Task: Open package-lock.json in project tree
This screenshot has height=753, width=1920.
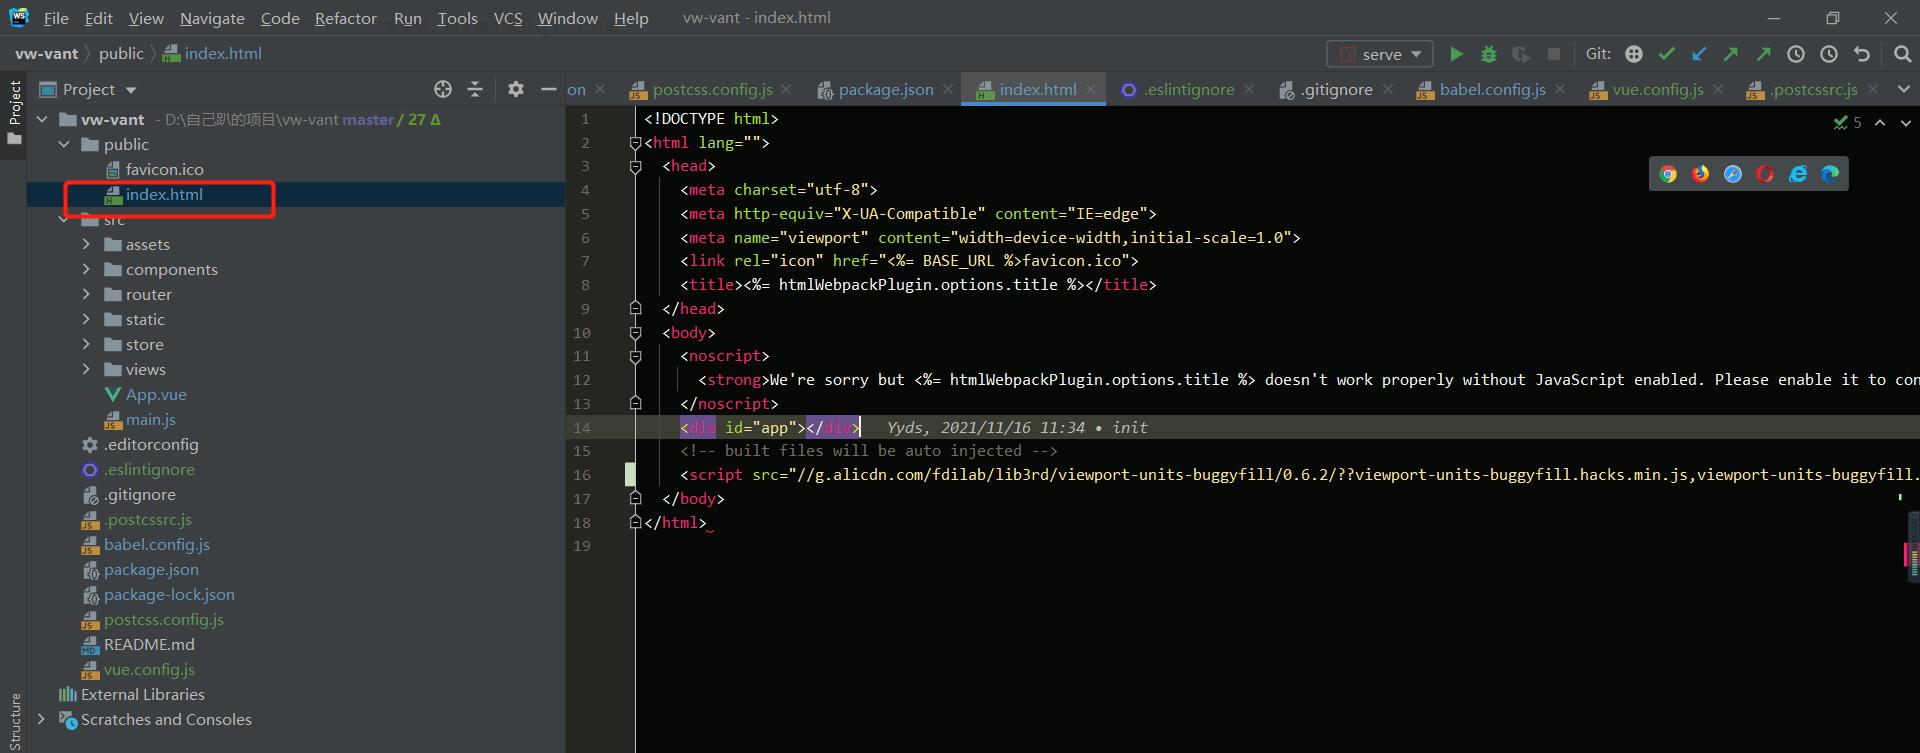Action: [169, 594]
